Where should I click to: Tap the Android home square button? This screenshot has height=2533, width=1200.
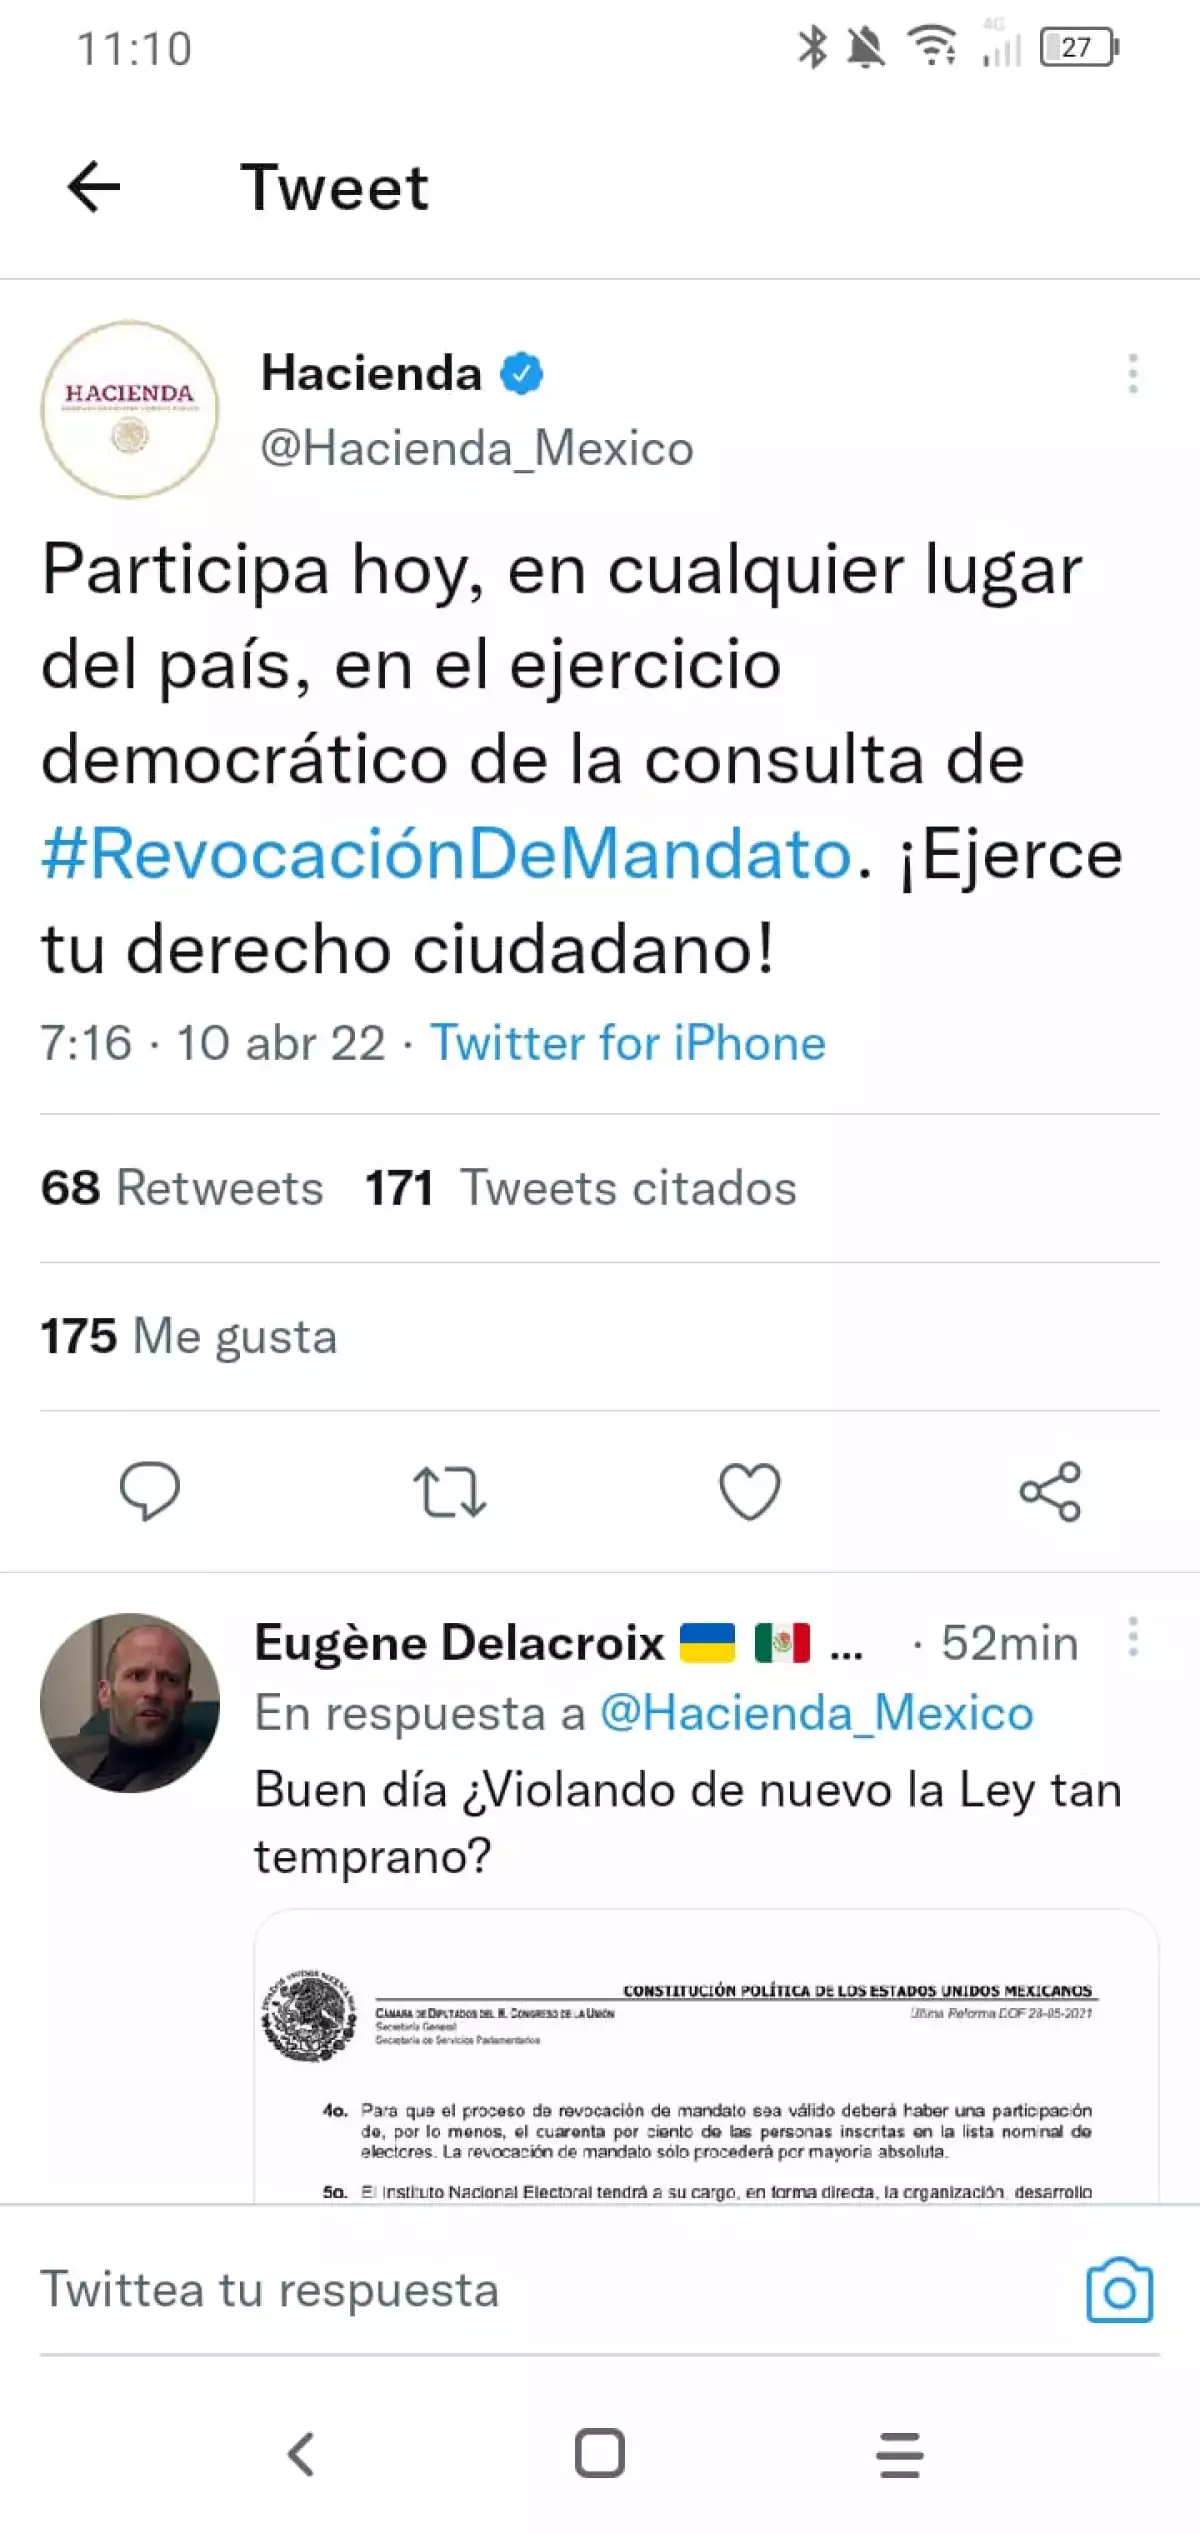[600, 2453]
